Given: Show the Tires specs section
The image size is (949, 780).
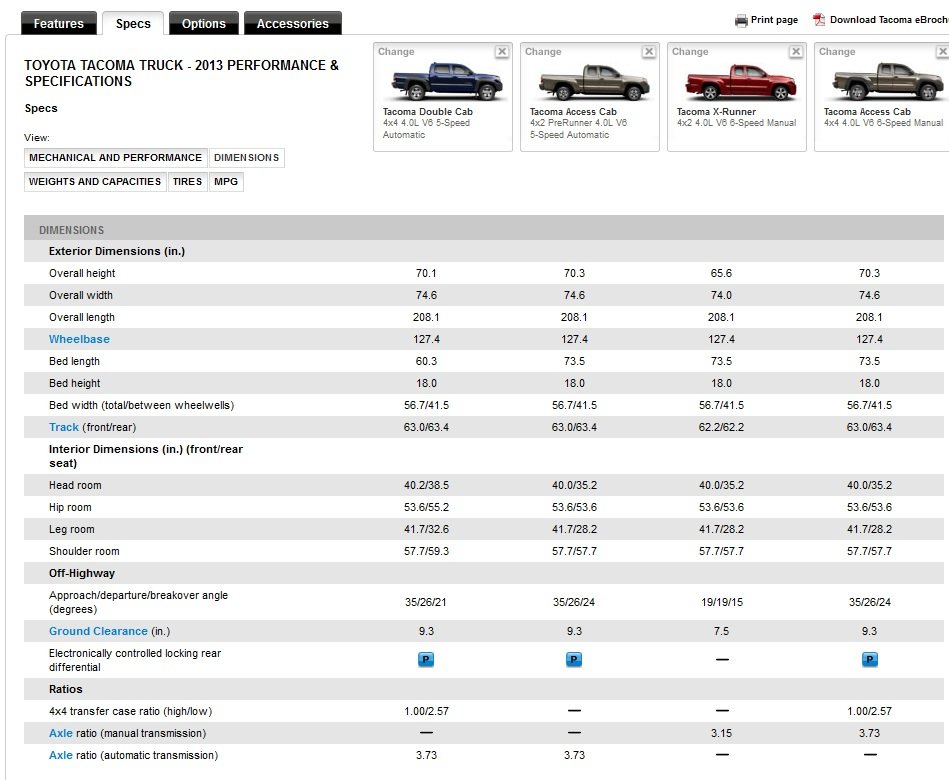Looking at the screenshot, I should point(187,182).
